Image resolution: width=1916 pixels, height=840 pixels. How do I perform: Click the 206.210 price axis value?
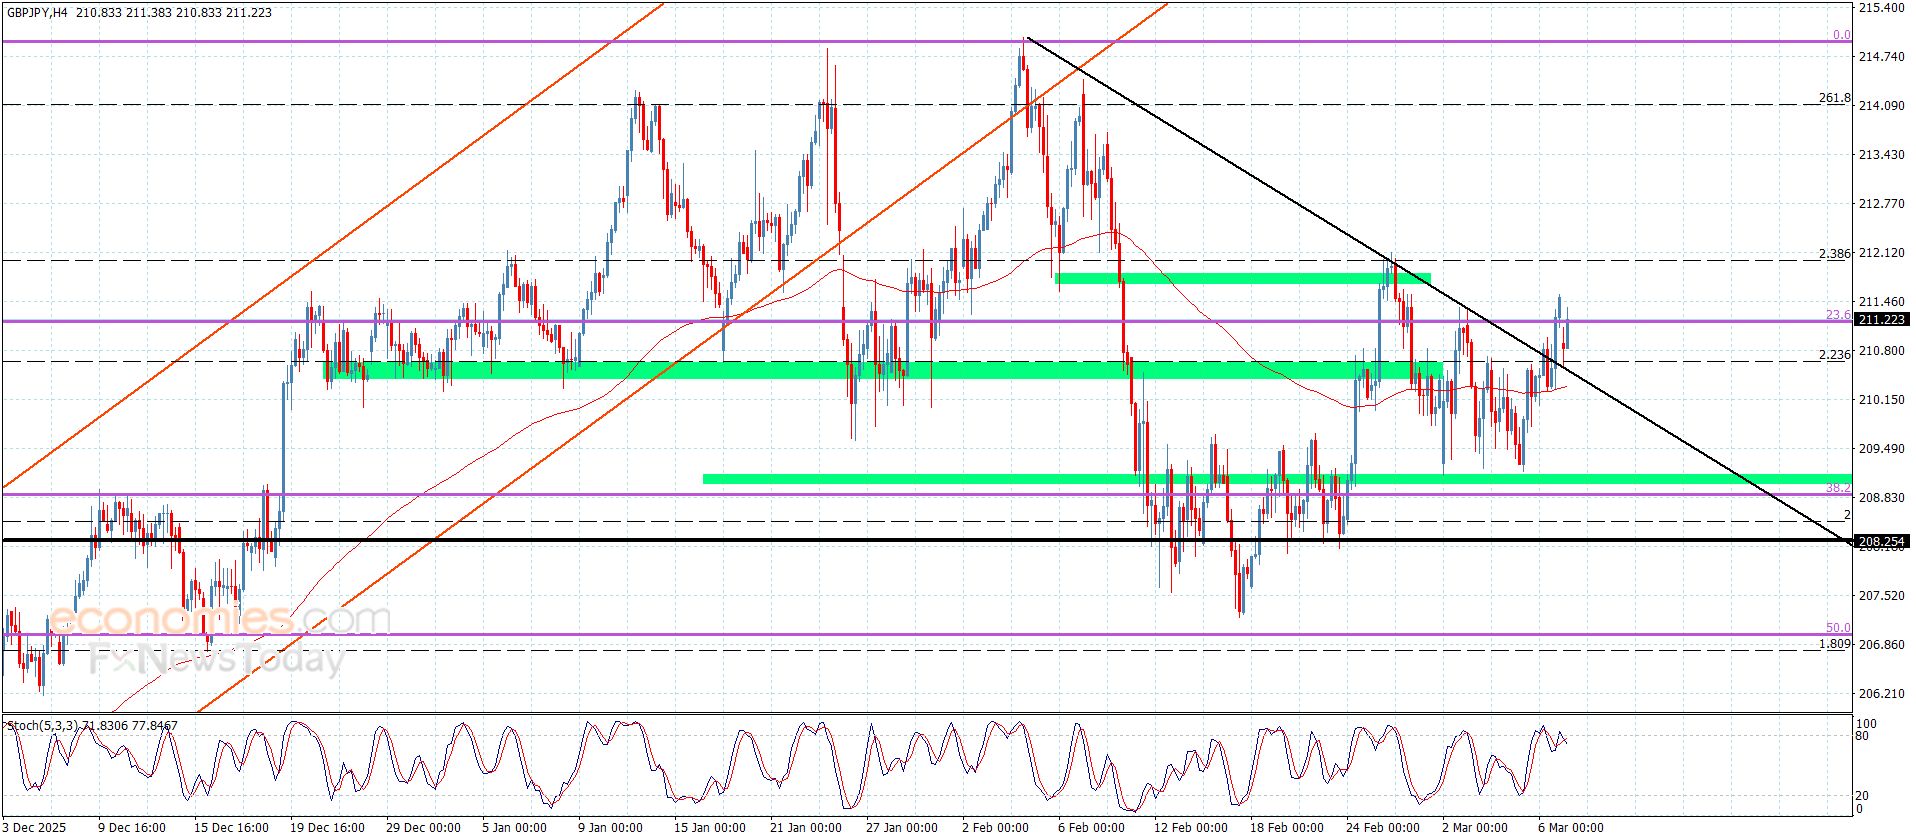click(1881, 693)
